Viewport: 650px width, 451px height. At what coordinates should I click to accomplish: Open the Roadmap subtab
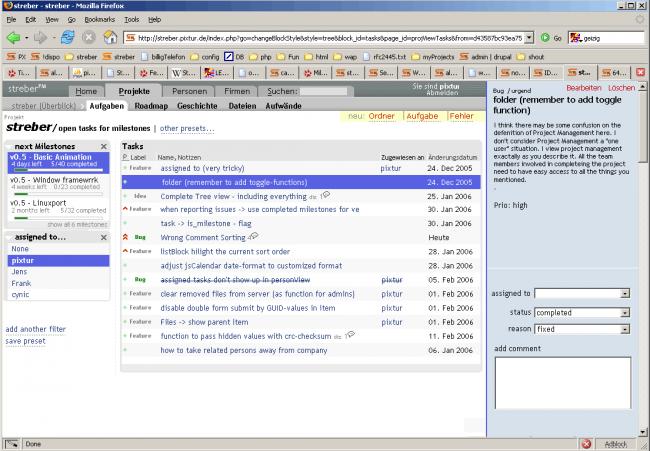click(x=151, y=106)
